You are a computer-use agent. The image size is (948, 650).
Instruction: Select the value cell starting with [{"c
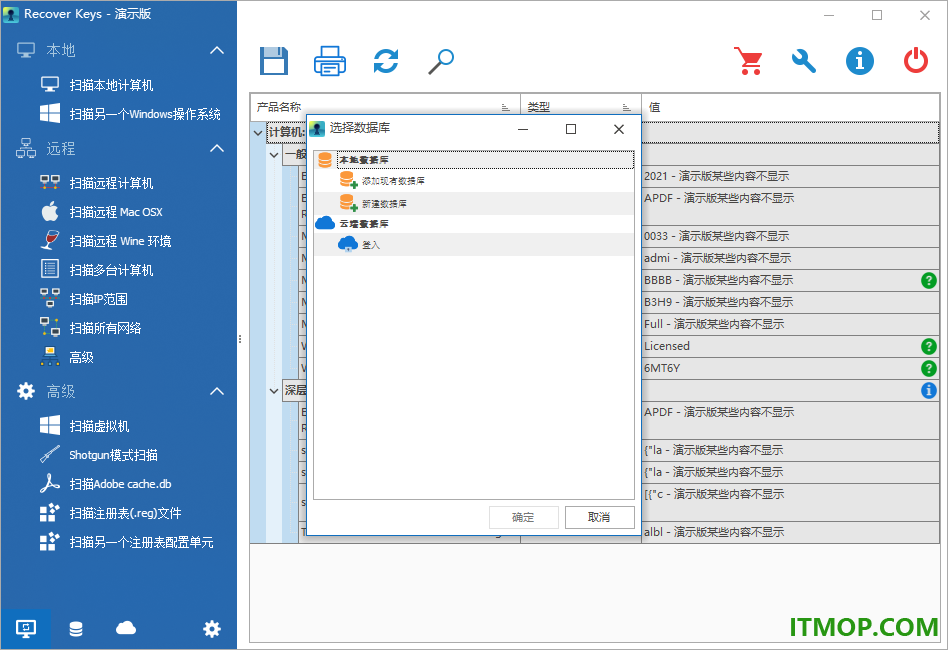coord(790,502)
